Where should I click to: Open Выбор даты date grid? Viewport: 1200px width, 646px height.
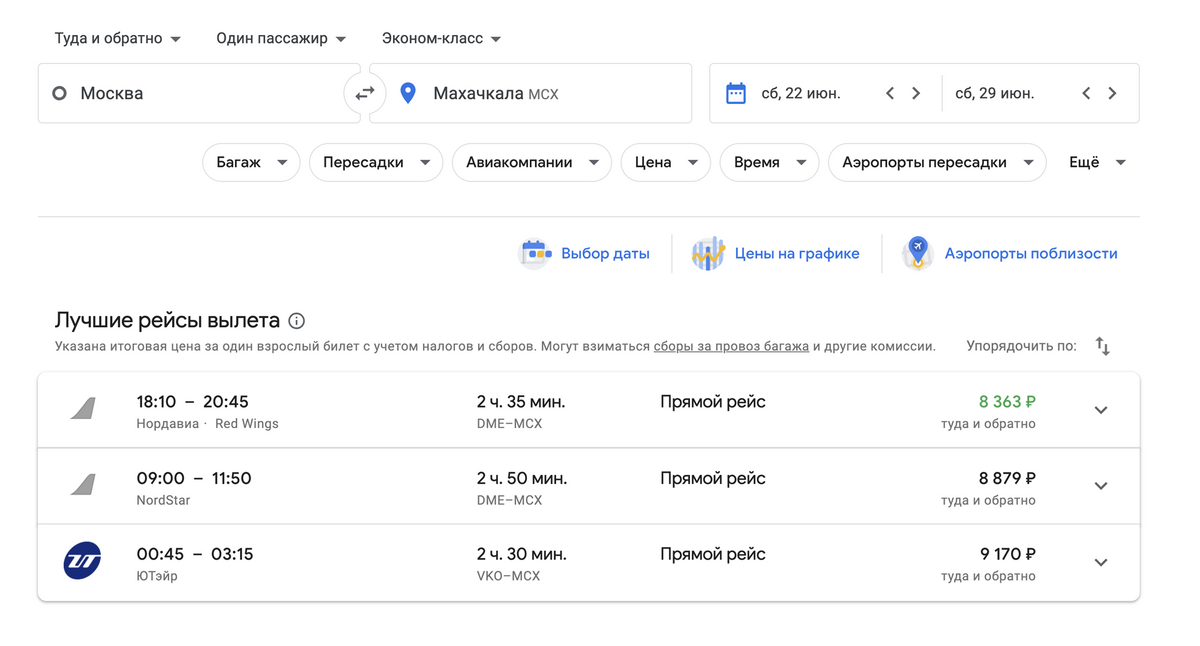586,254
